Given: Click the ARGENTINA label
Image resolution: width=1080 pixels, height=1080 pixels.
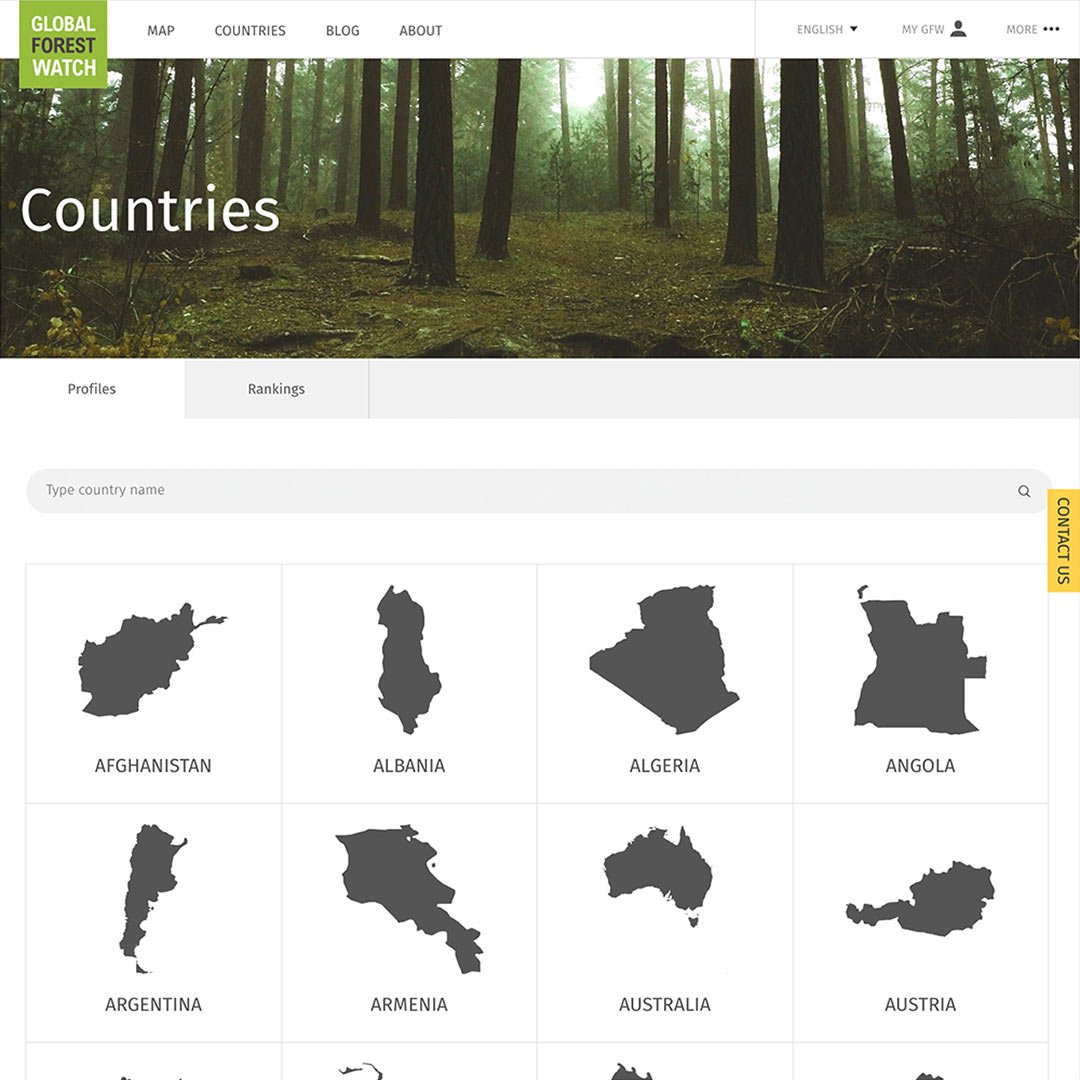Looking at the screenshot, I should pos(153,1005).
